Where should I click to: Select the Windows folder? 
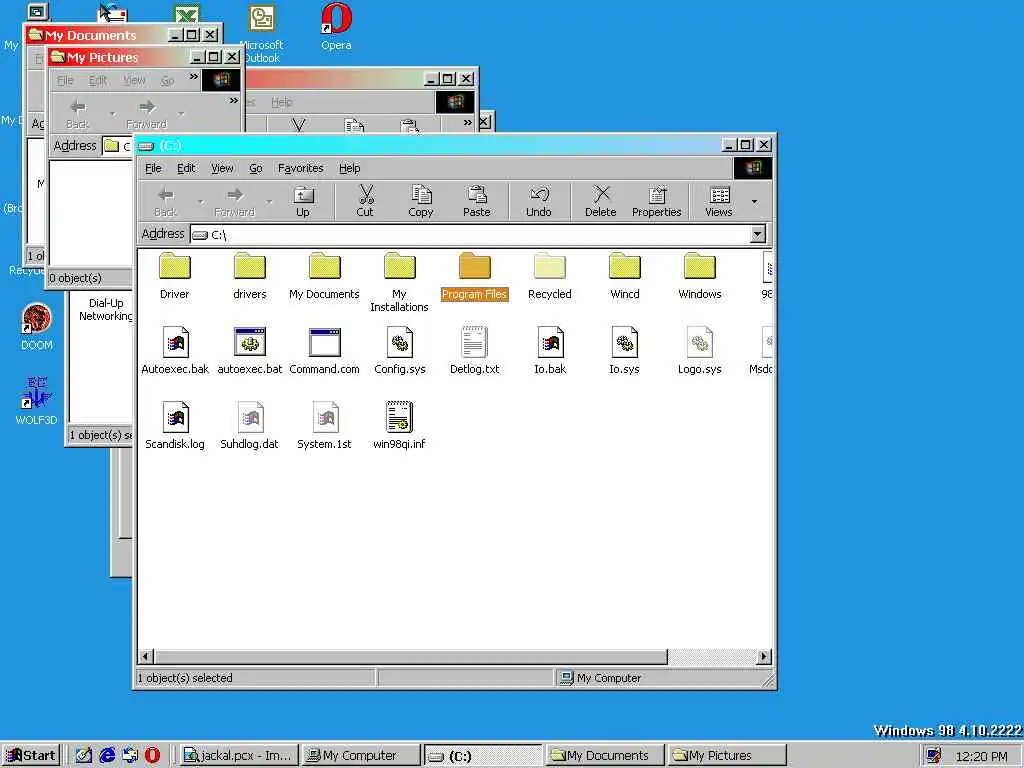coord(699,276)
